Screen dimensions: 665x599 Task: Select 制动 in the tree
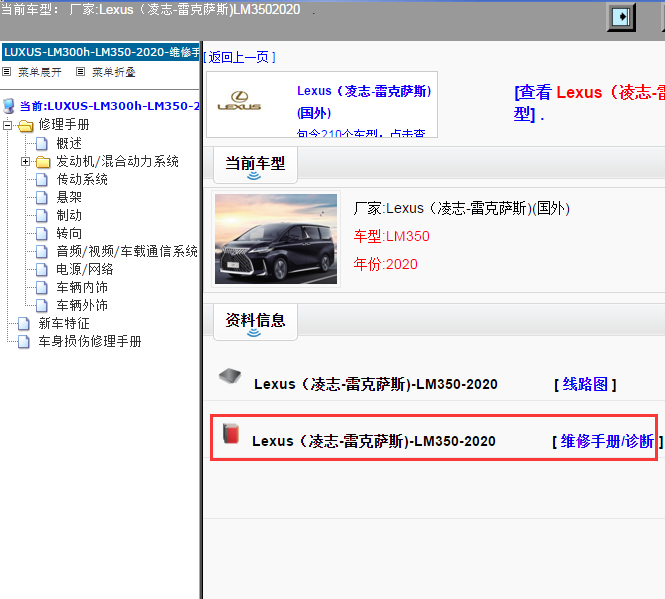pos(69,216)
